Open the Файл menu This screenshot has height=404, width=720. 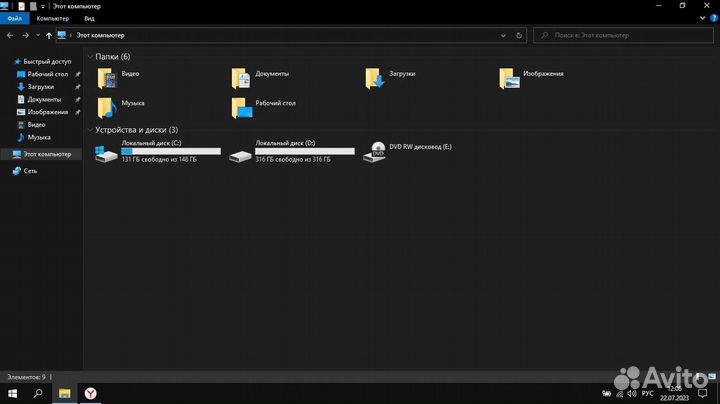click(x=14, y=18)
